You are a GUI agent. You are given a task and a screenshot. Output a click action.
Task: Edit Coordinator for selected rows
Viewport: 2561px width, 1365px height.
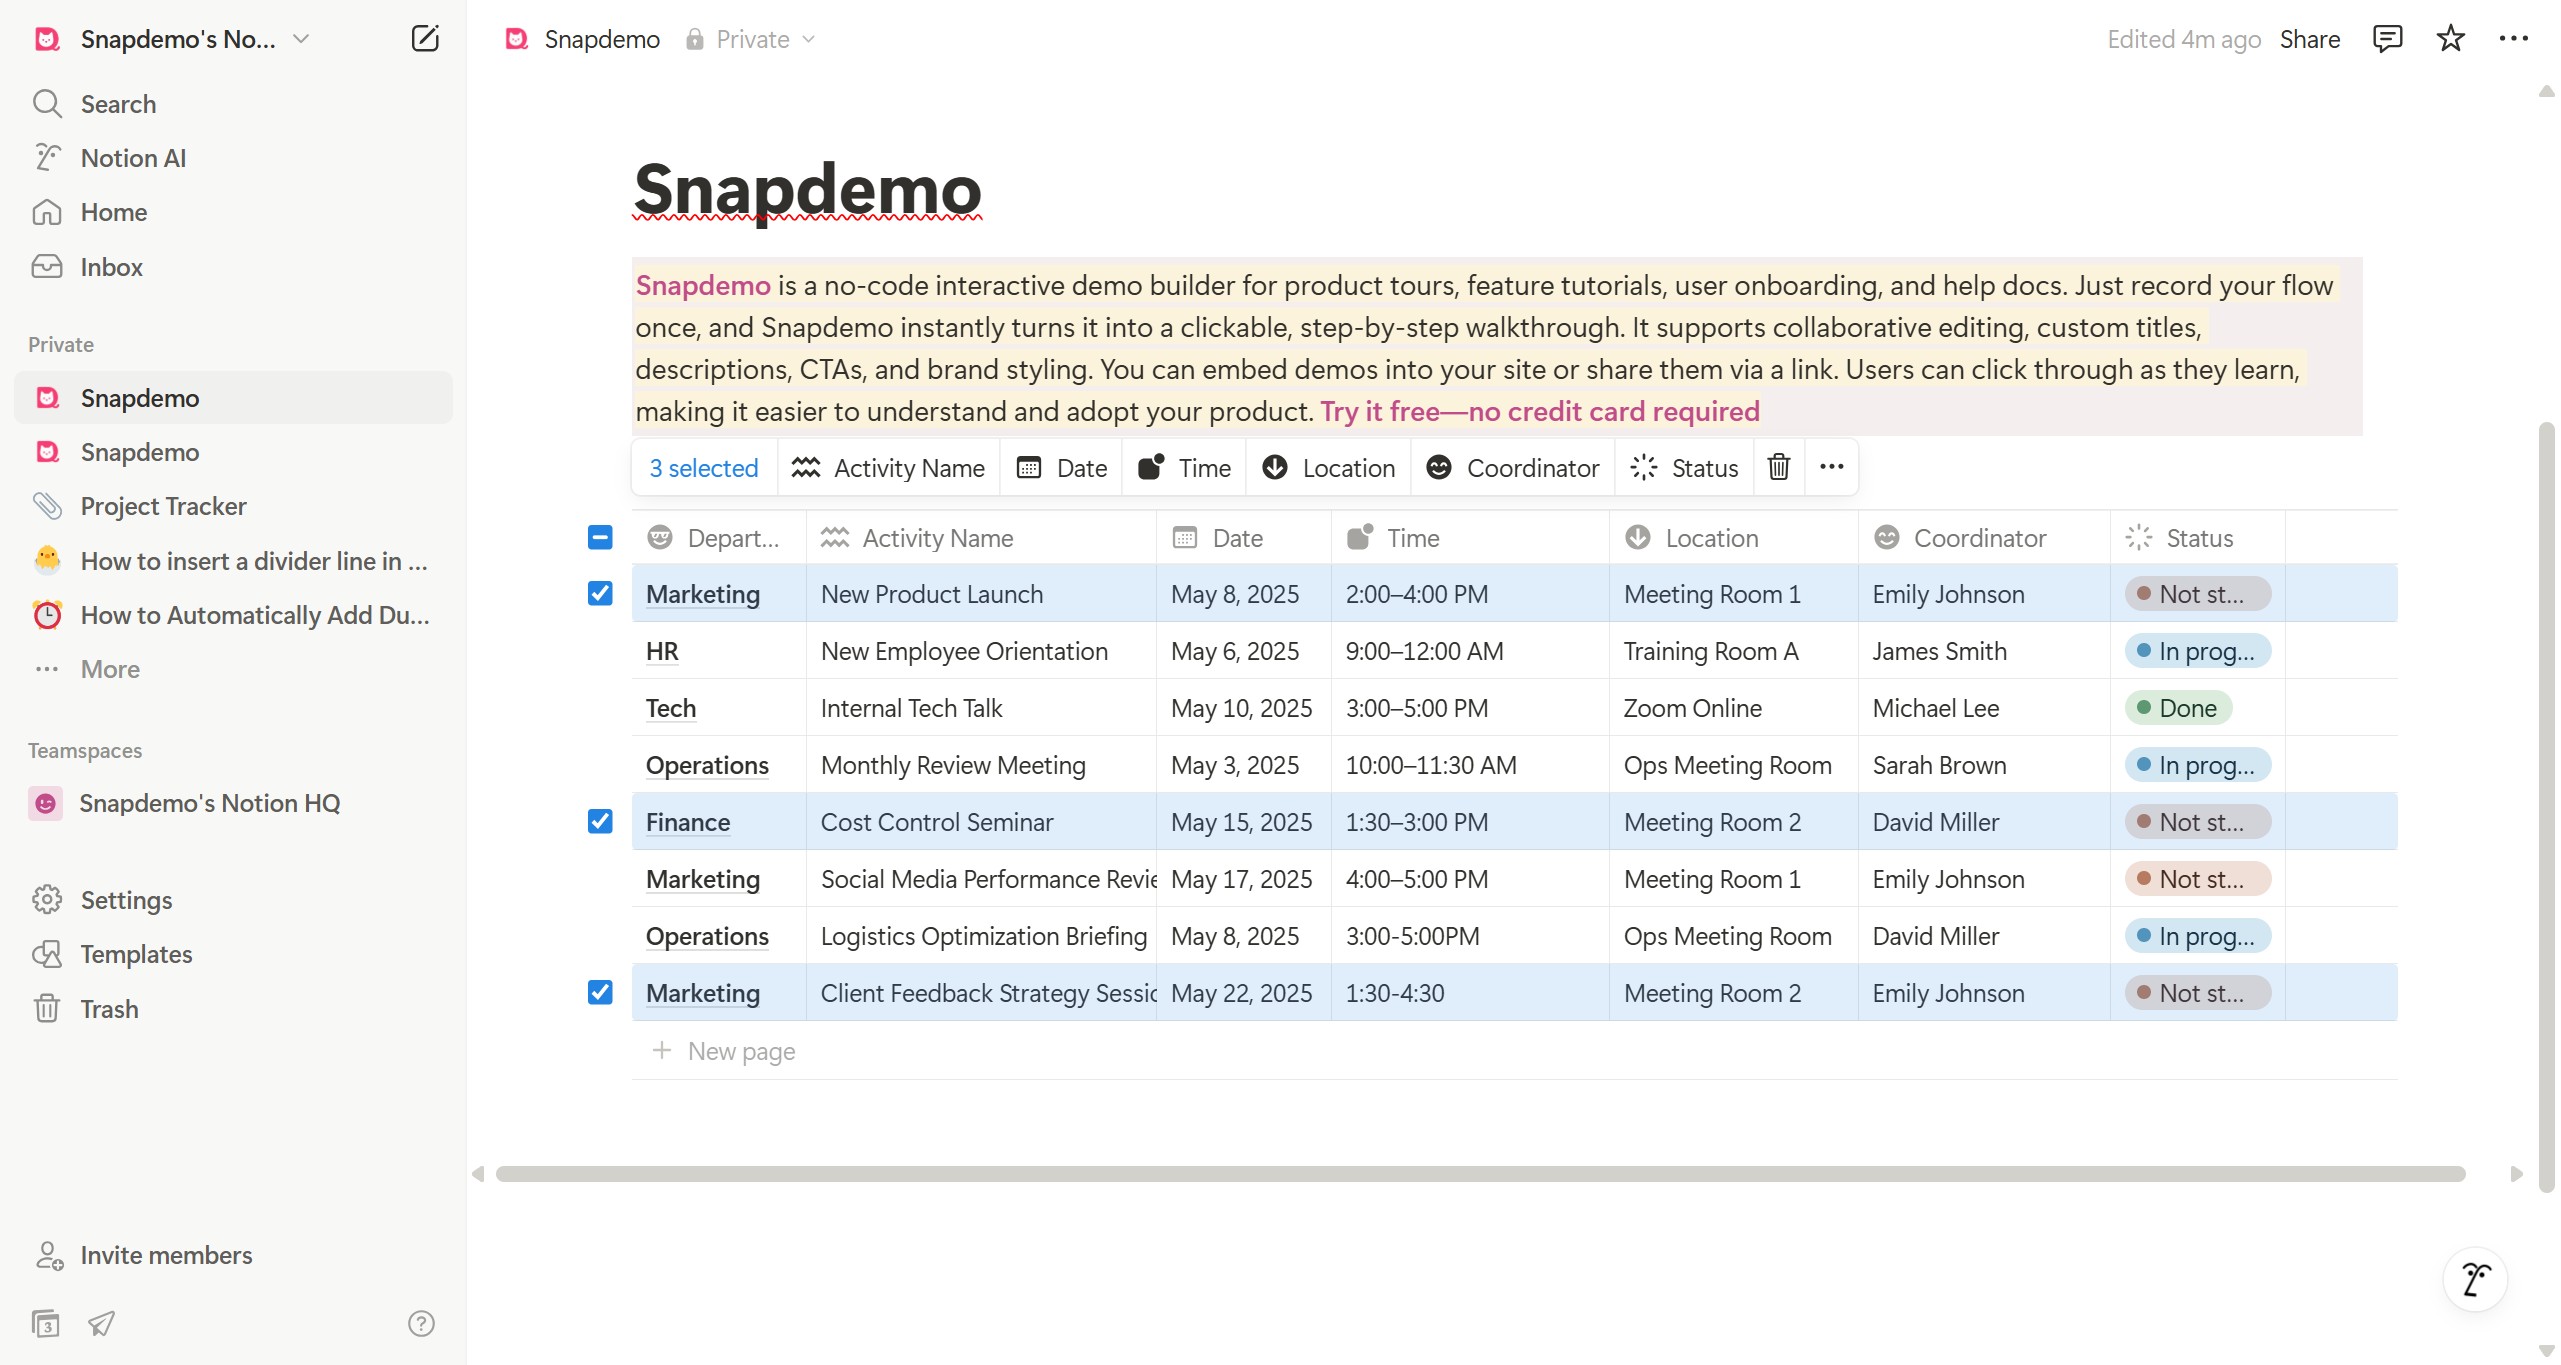(x=1512, y=467)
